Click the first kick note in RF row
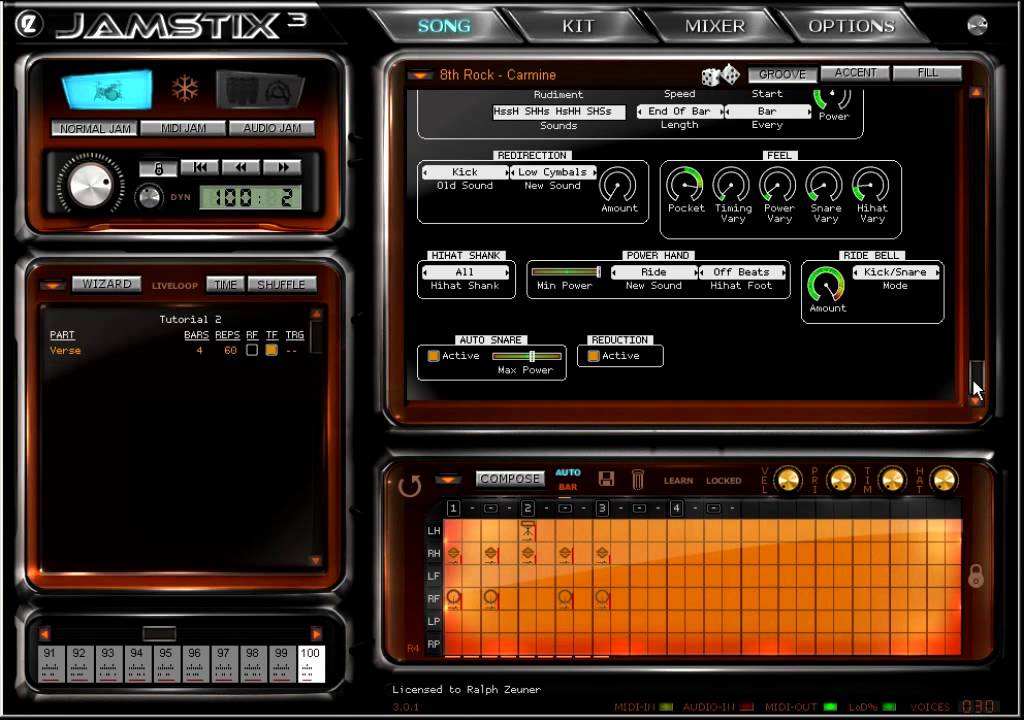The width and height of the screenshot is (1024, 720). click(x=453, y=597)
